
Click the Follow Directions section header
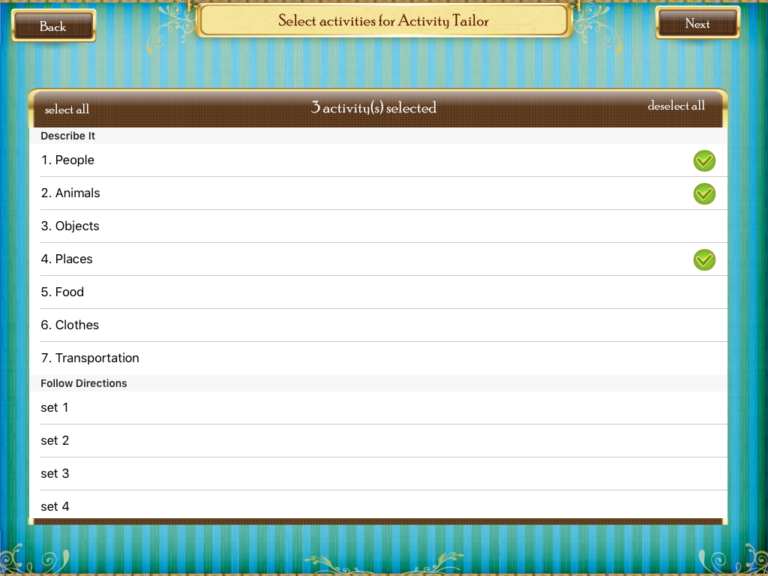[x=378, y=383]
